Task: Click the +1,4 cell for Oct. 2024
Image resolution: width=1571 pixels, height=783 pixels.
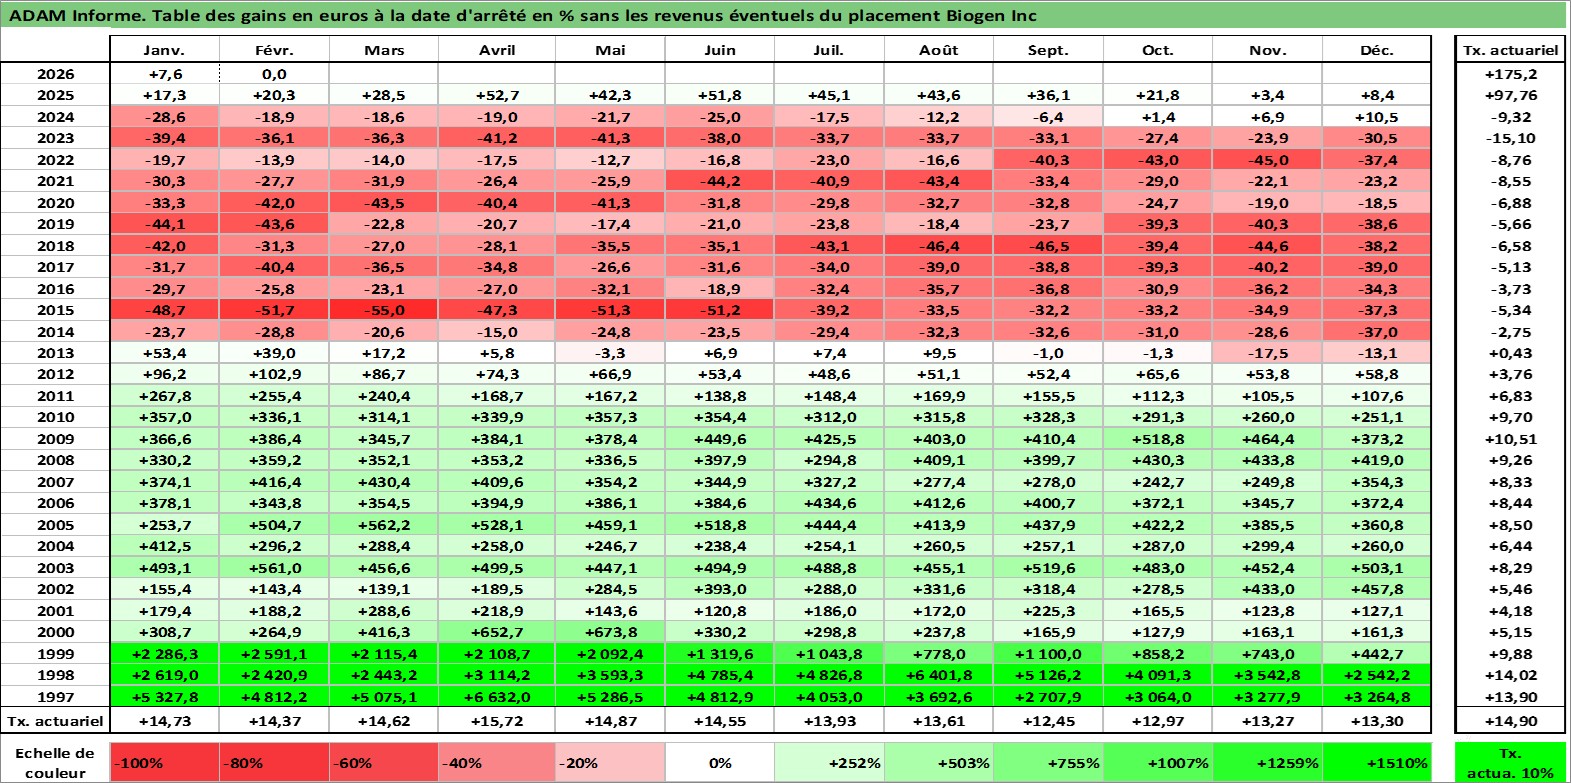Action: coord(1158,117)
